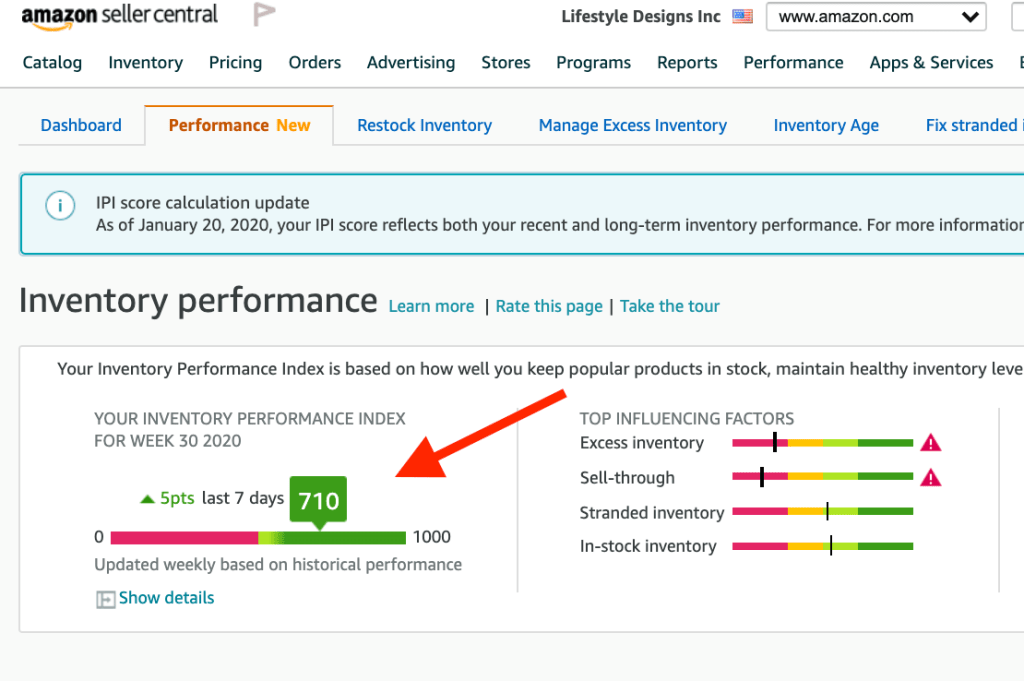The width and height of the screenshot is (1024, 681).
Task: Click the Show details link
Action: pos(167,598)
